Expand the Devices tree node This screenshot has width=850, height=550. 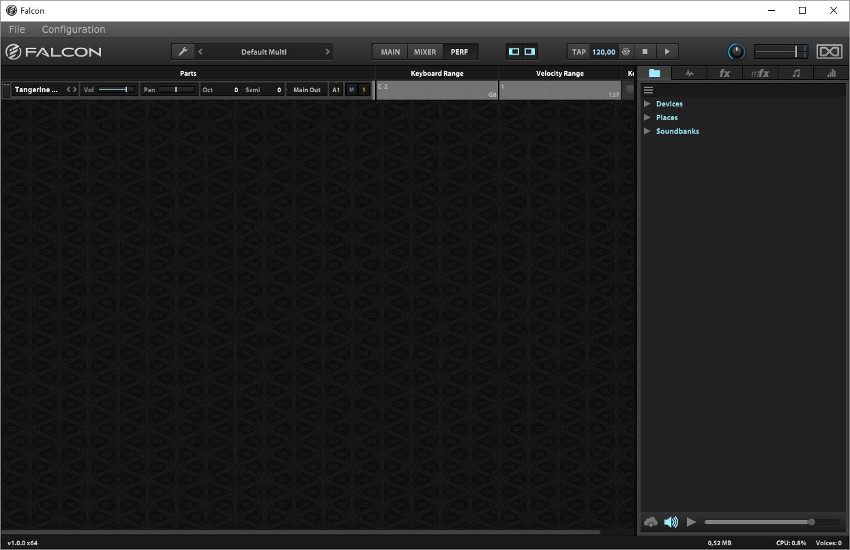coord(647,103)
